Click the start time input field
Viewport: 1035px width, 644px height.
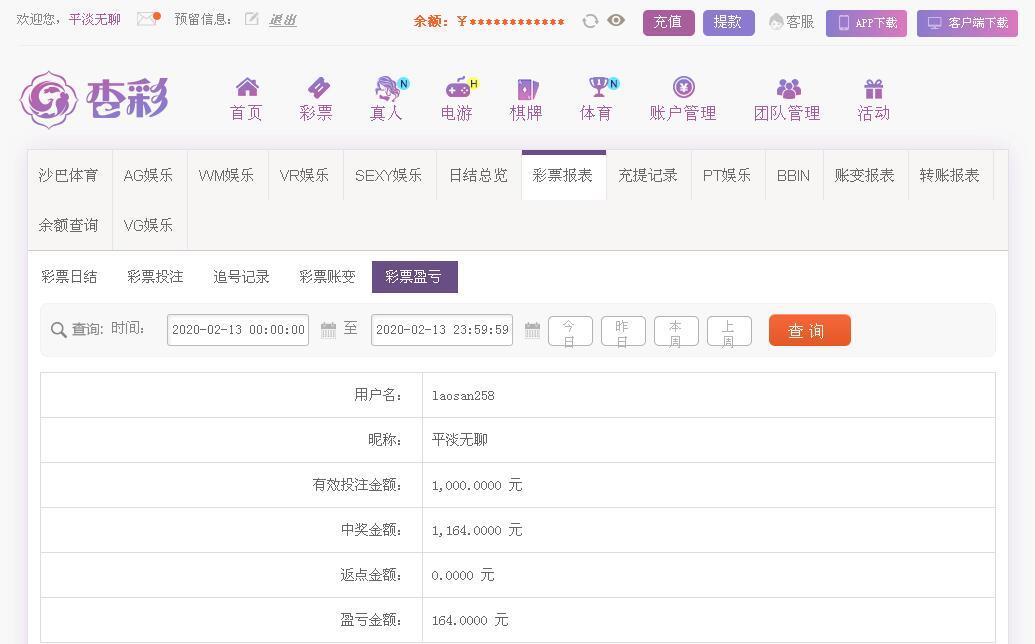point(238,330)
